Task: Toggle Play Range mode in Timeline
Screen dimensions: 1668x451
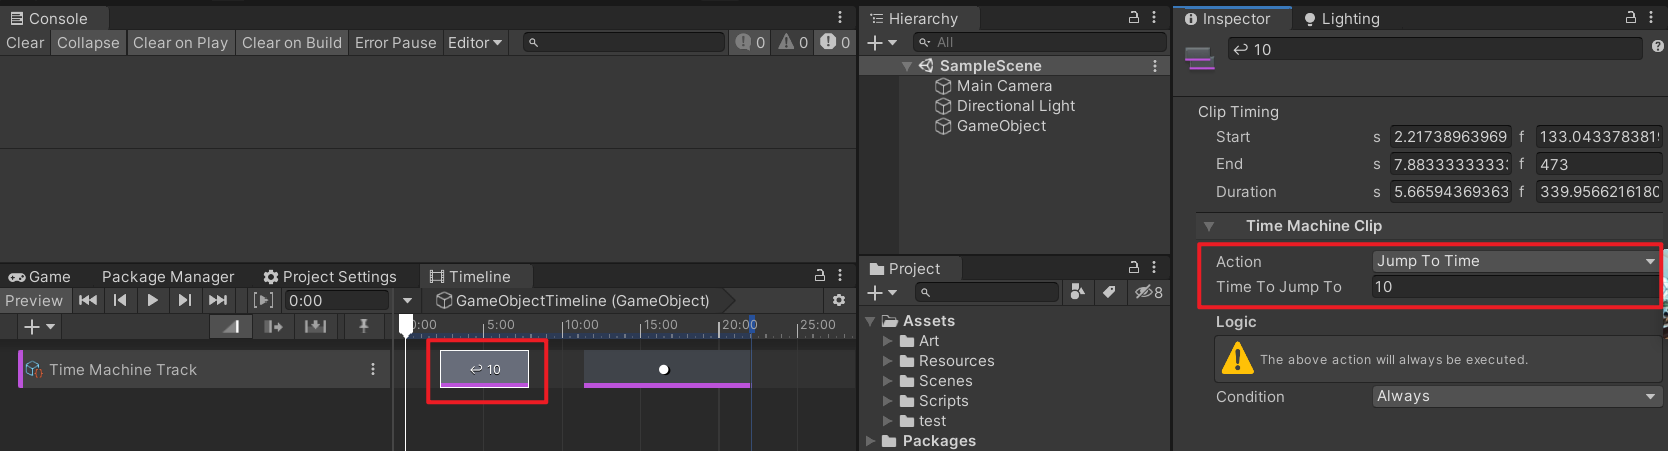Action: point(263,300)
